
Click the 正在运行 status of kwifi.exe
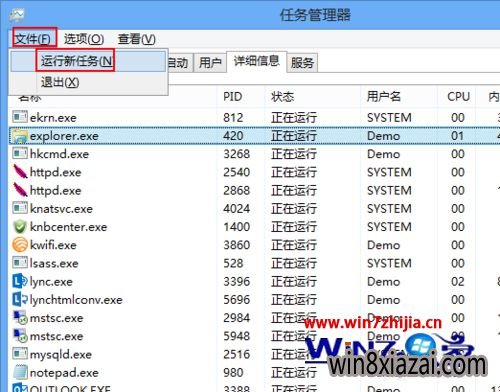(x=294, y=245)
